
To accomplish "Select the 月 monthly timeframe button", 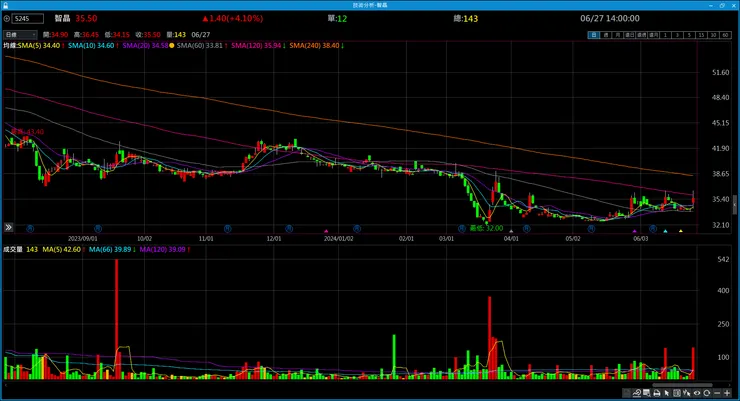I will coord(618,35).
